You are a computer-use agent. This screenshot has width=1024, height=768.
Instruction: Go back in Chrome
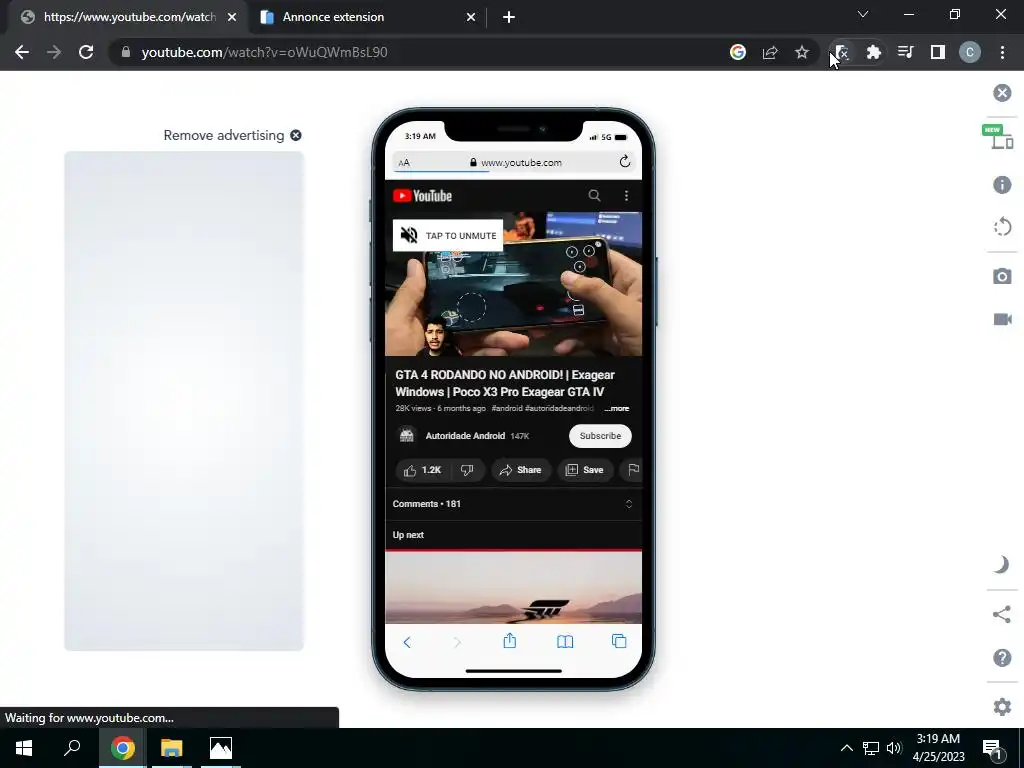[x=22, y=52]
